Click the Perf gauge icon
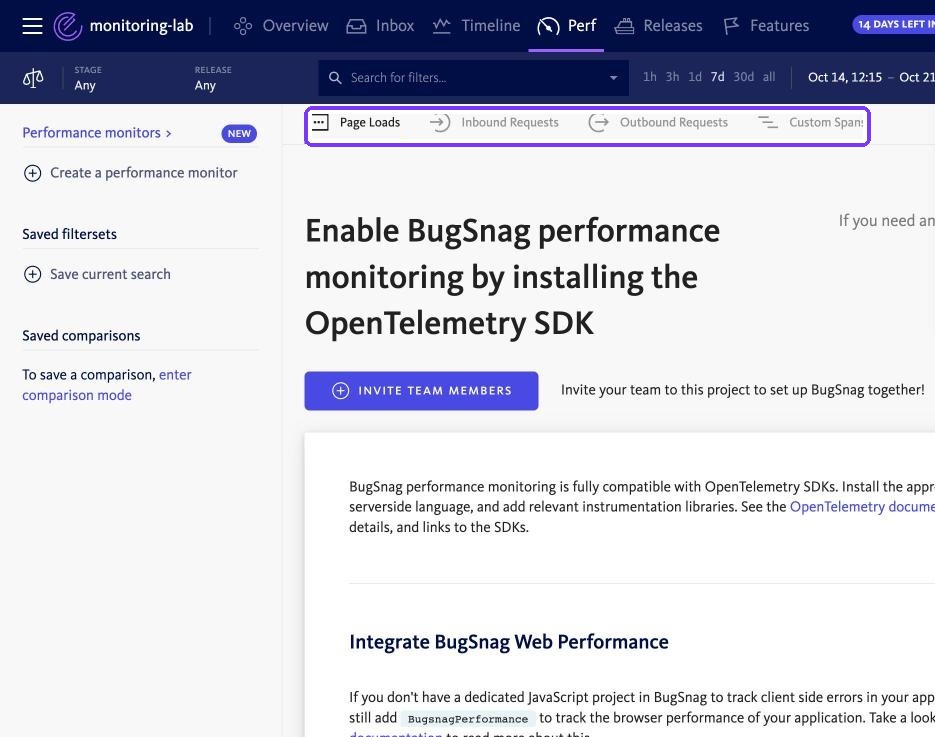 point(548,26)
